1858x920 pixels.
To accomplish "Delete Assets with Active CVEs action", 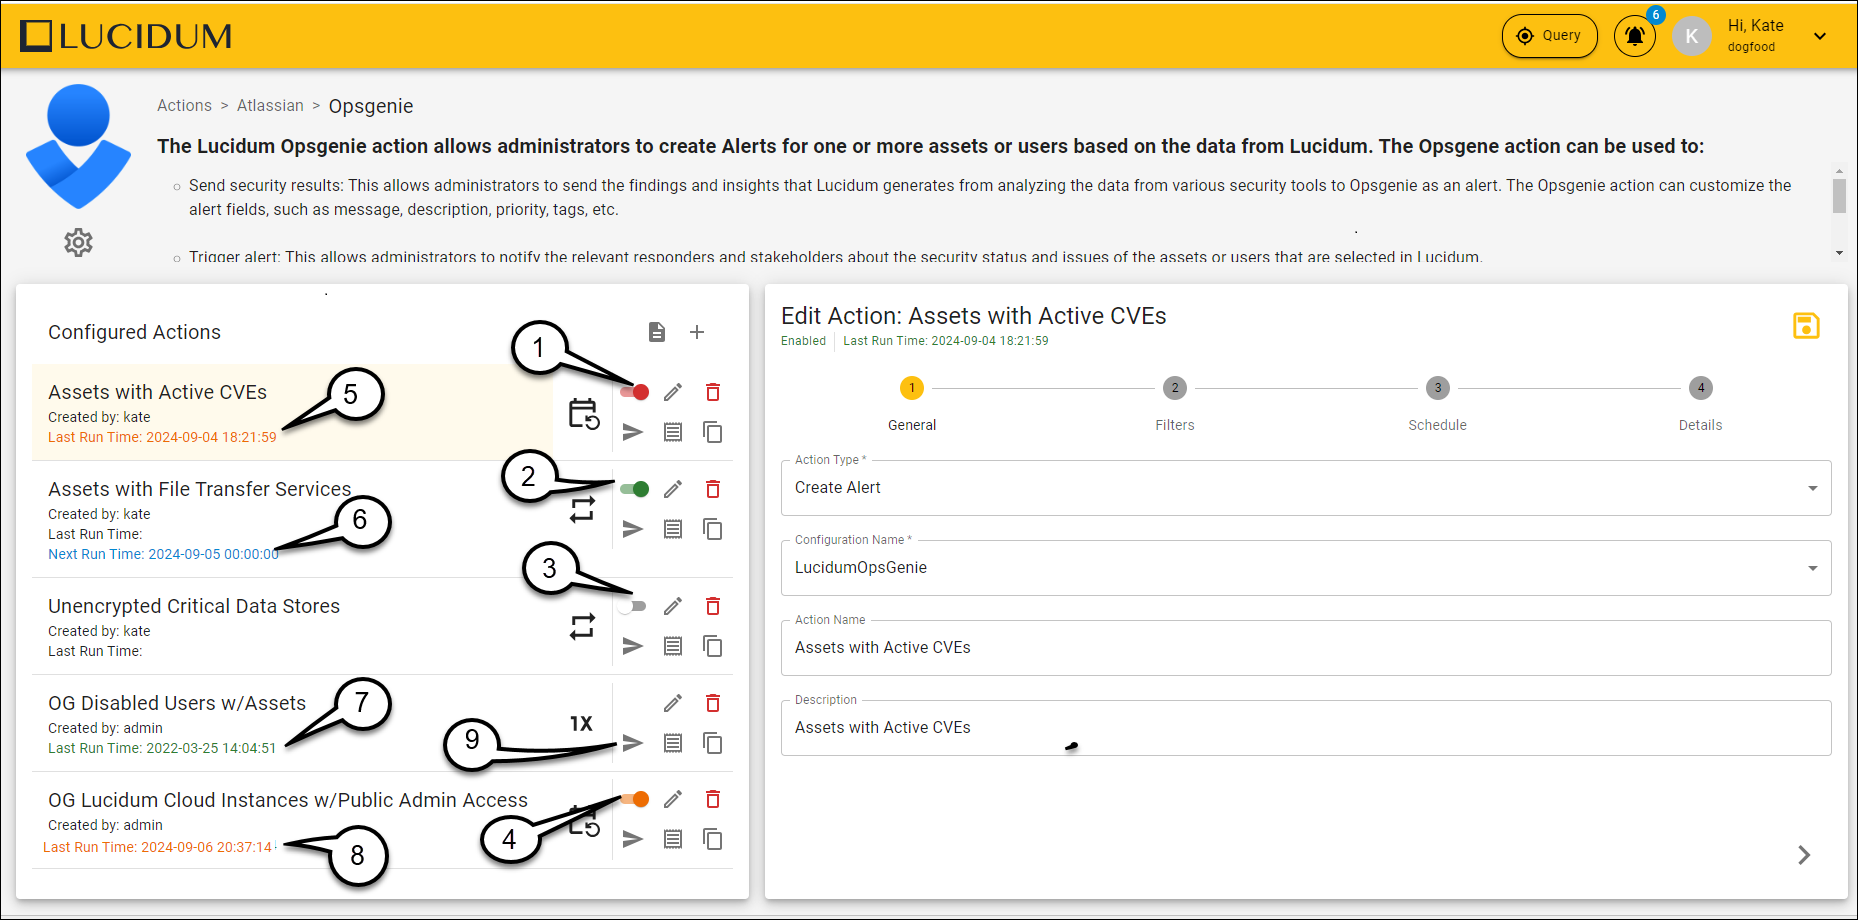I will click(x=713, y=392).
